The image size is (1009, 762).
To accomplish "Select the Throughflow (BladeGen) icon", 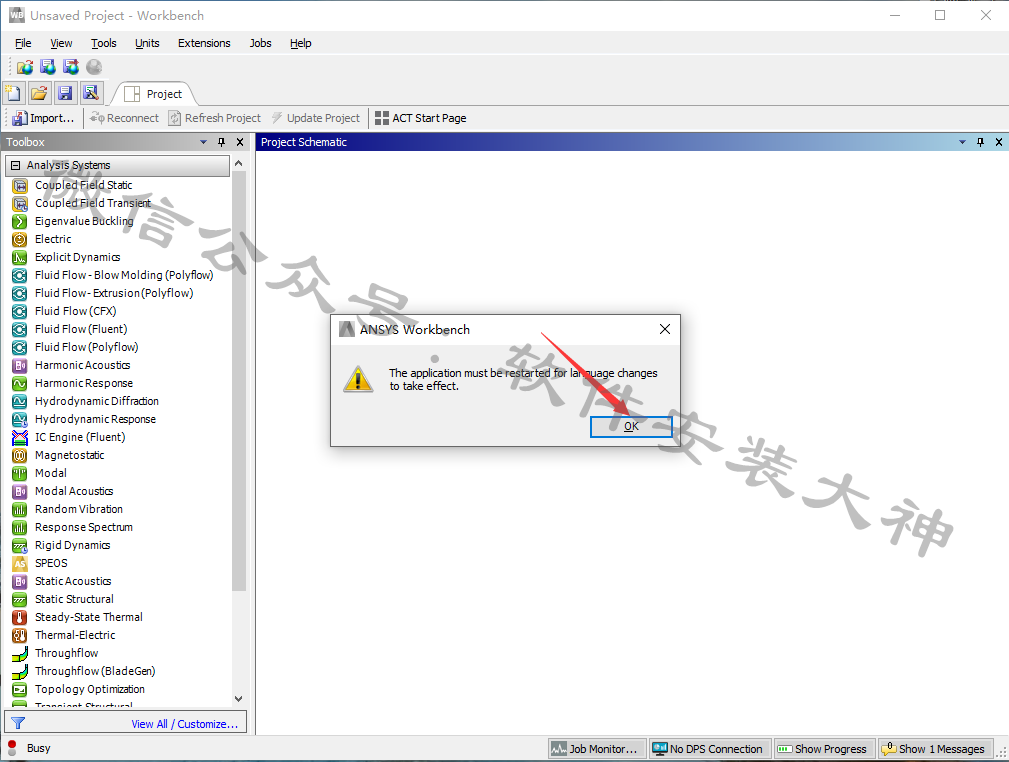I will pyautogui.click(x=20, y=672).
